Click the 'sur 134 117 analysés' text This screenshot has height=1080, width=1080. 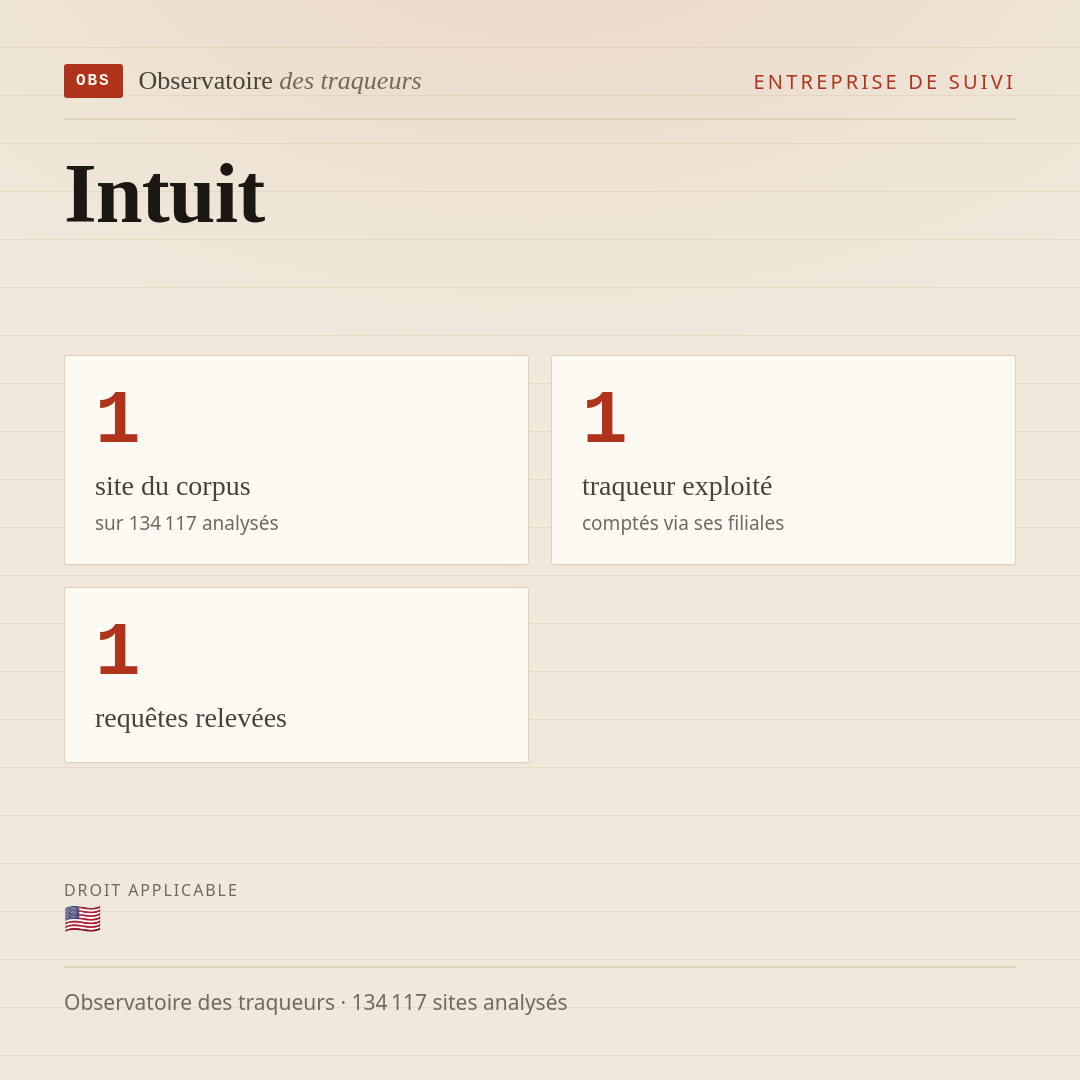click(187, 523)
